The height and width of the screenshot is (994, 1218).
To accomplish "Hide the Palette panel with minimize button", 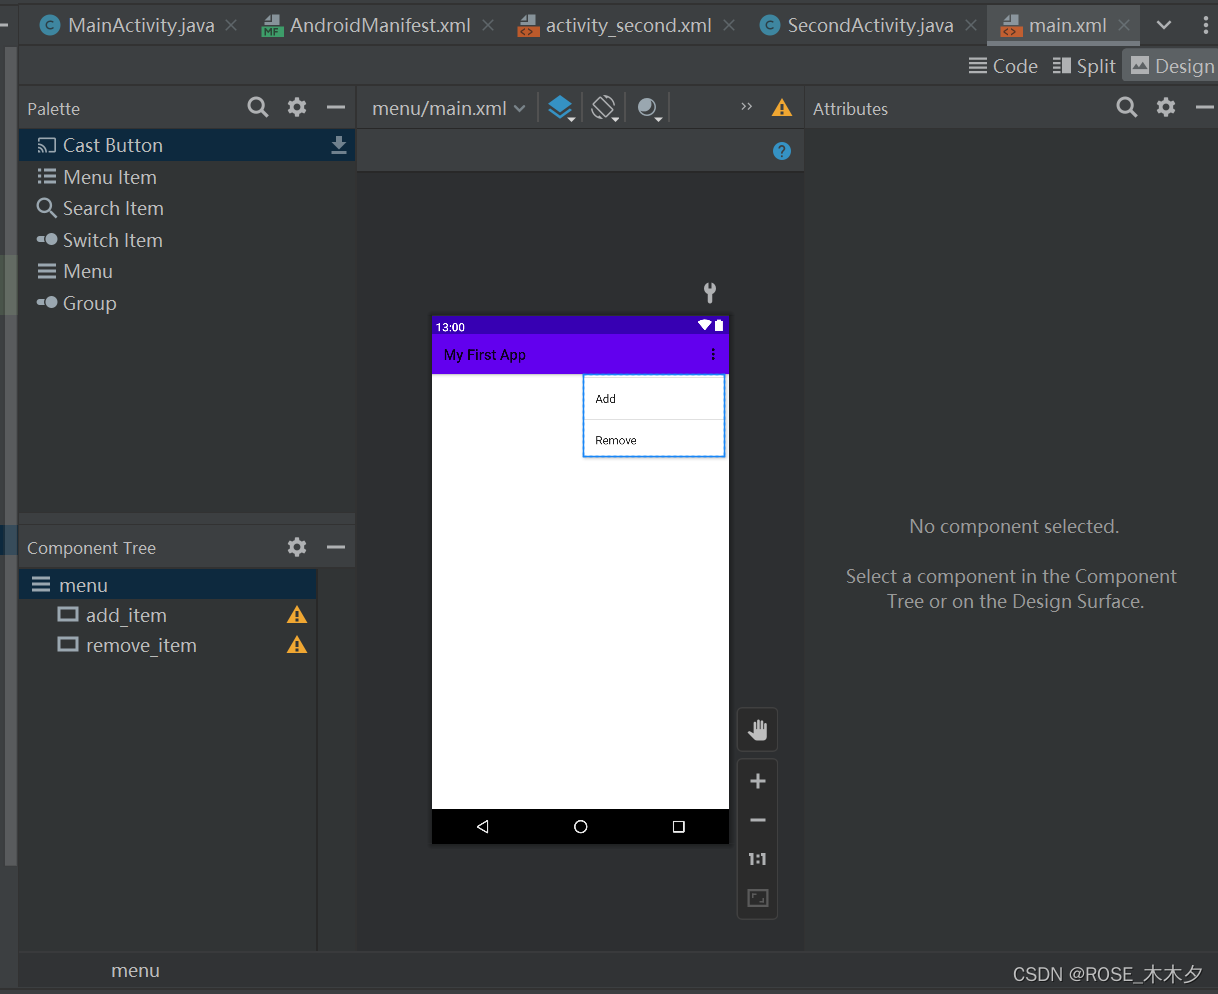I will coord(335,107).
